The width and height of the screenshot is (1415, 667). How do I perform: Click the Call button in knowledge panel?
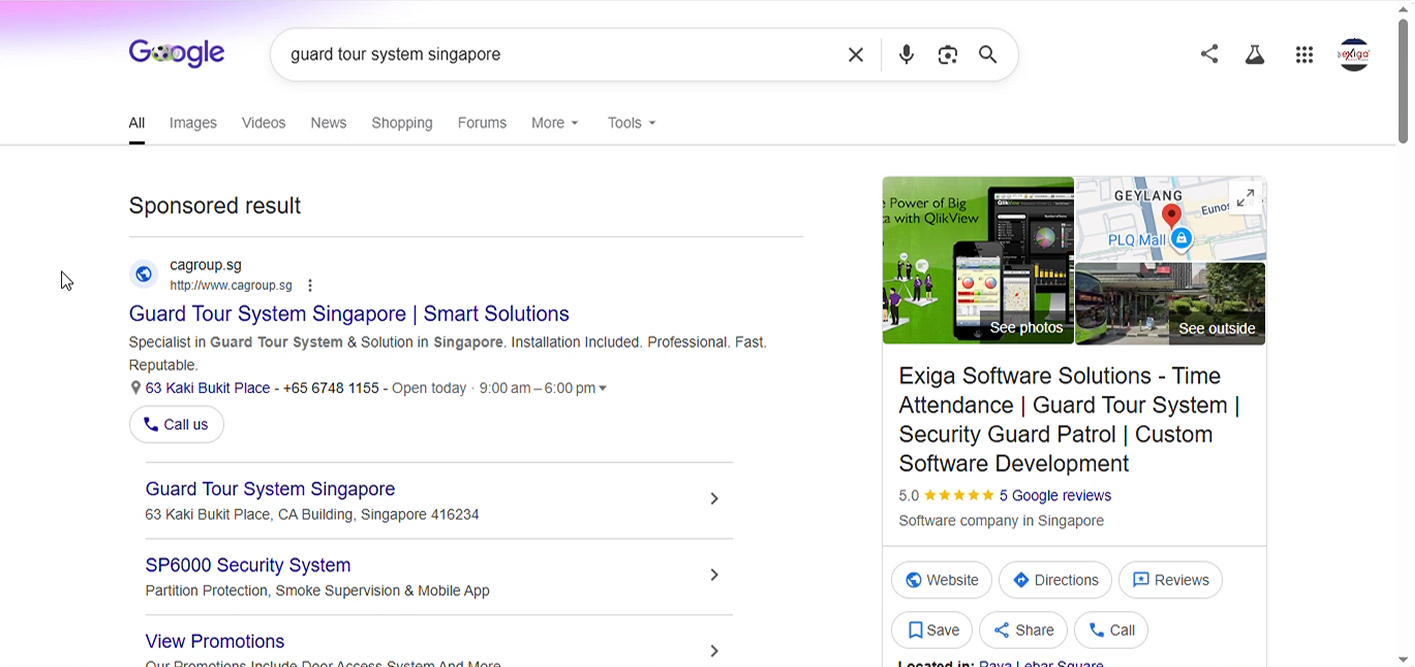pos(1111,630)
